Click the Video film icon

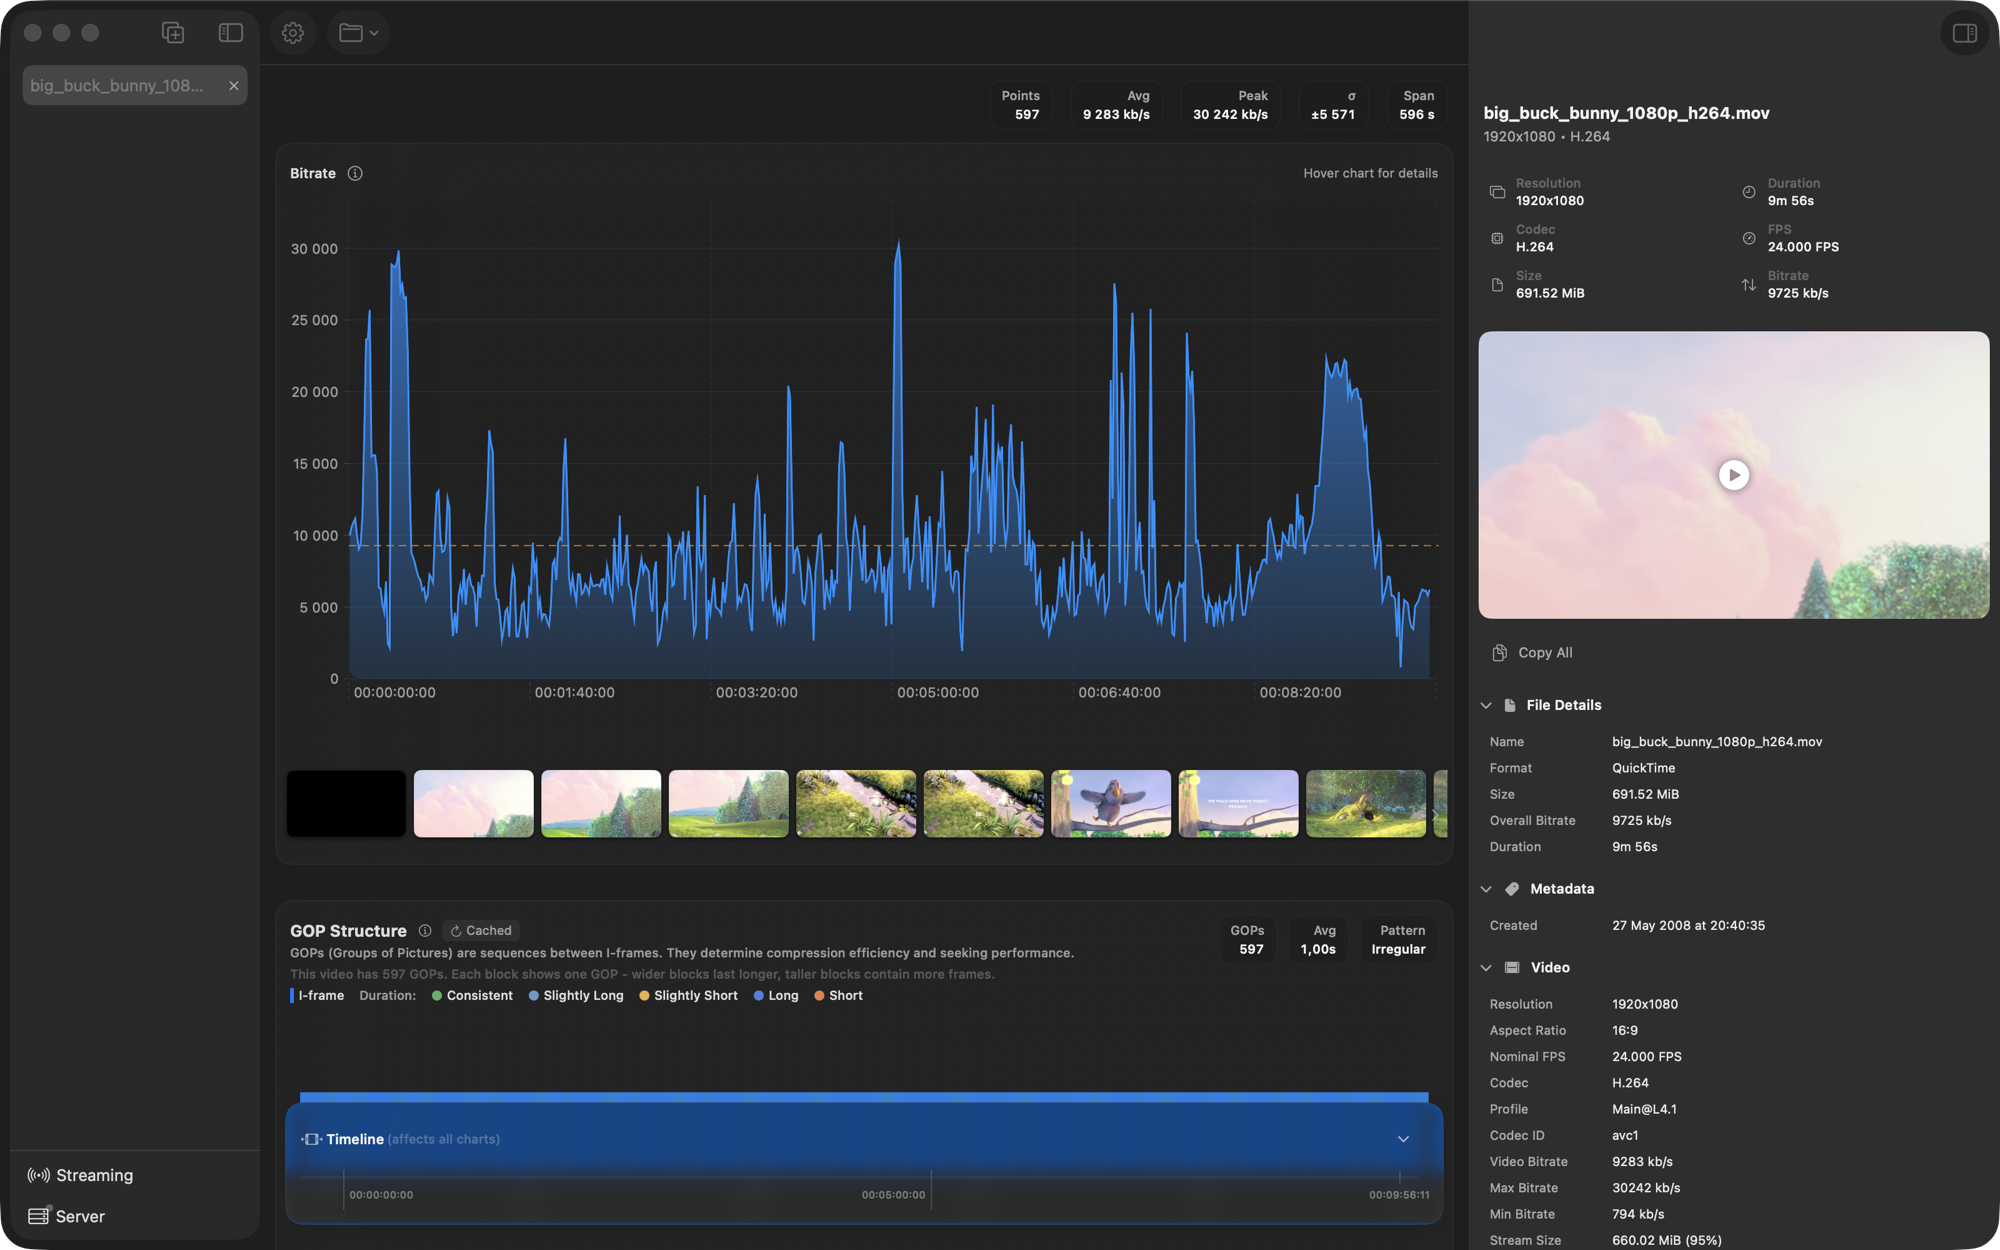point(1512,968)
